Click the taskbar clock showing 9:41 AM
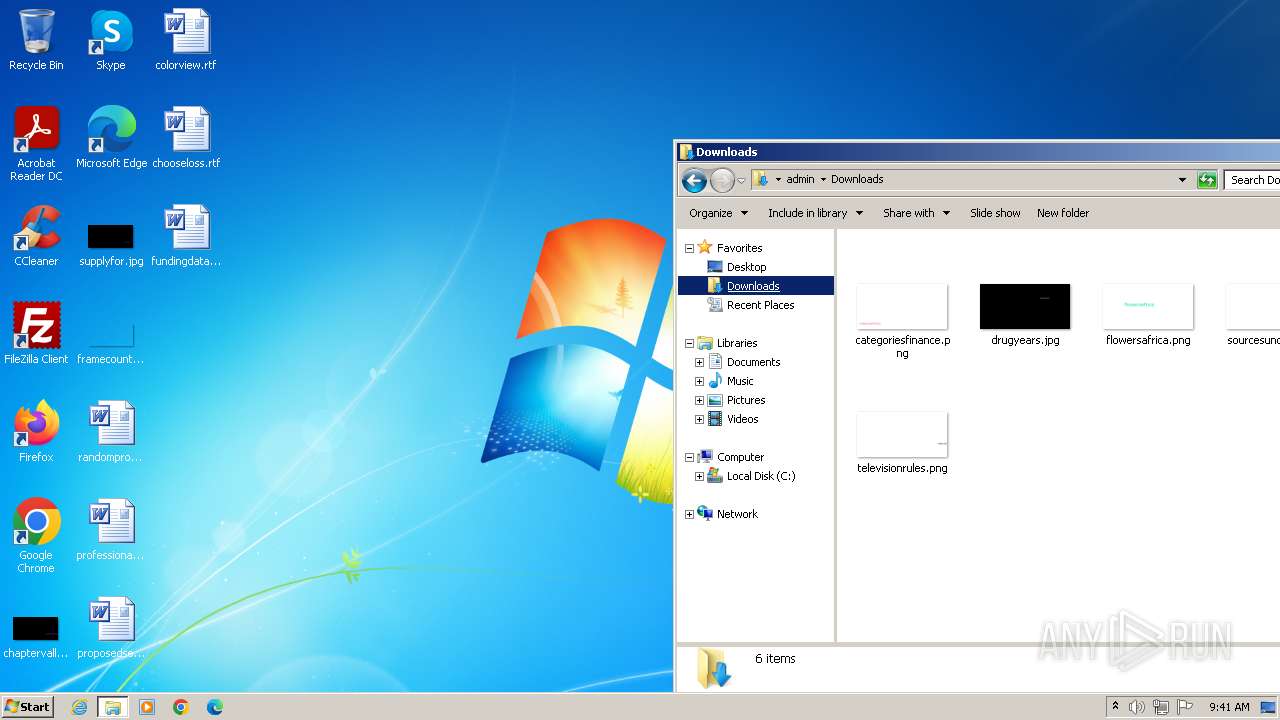Screen dimensions: 1280x720 tap(1229, 707)
